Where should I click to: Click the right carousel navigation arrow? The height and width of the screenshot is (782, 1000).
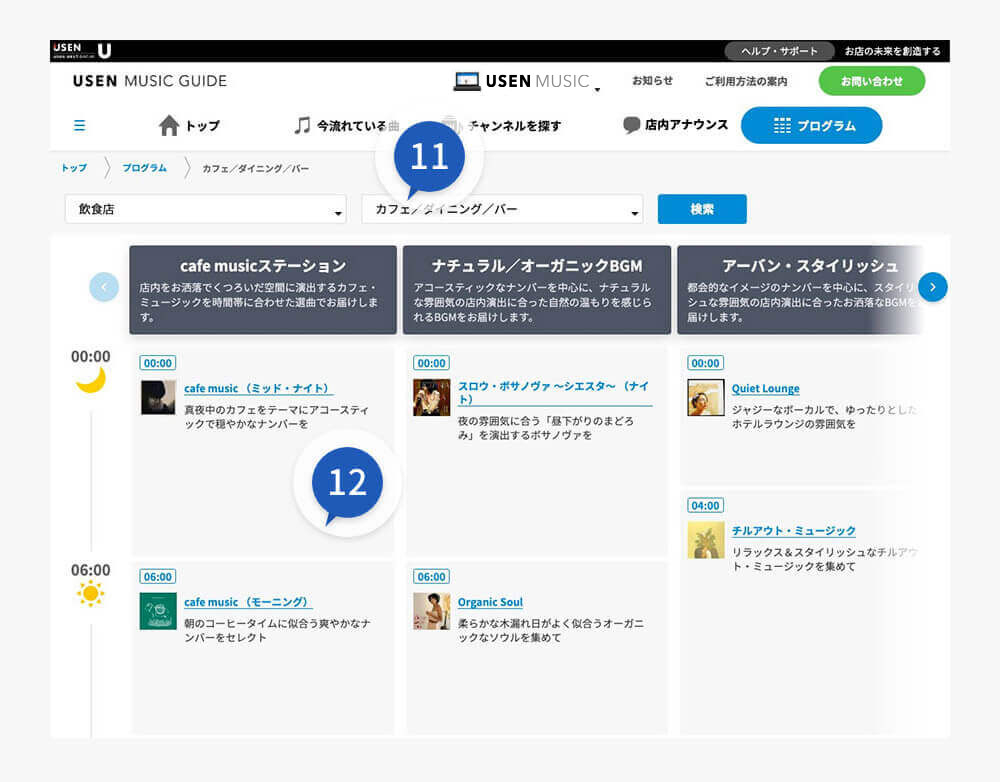point(932,287)
